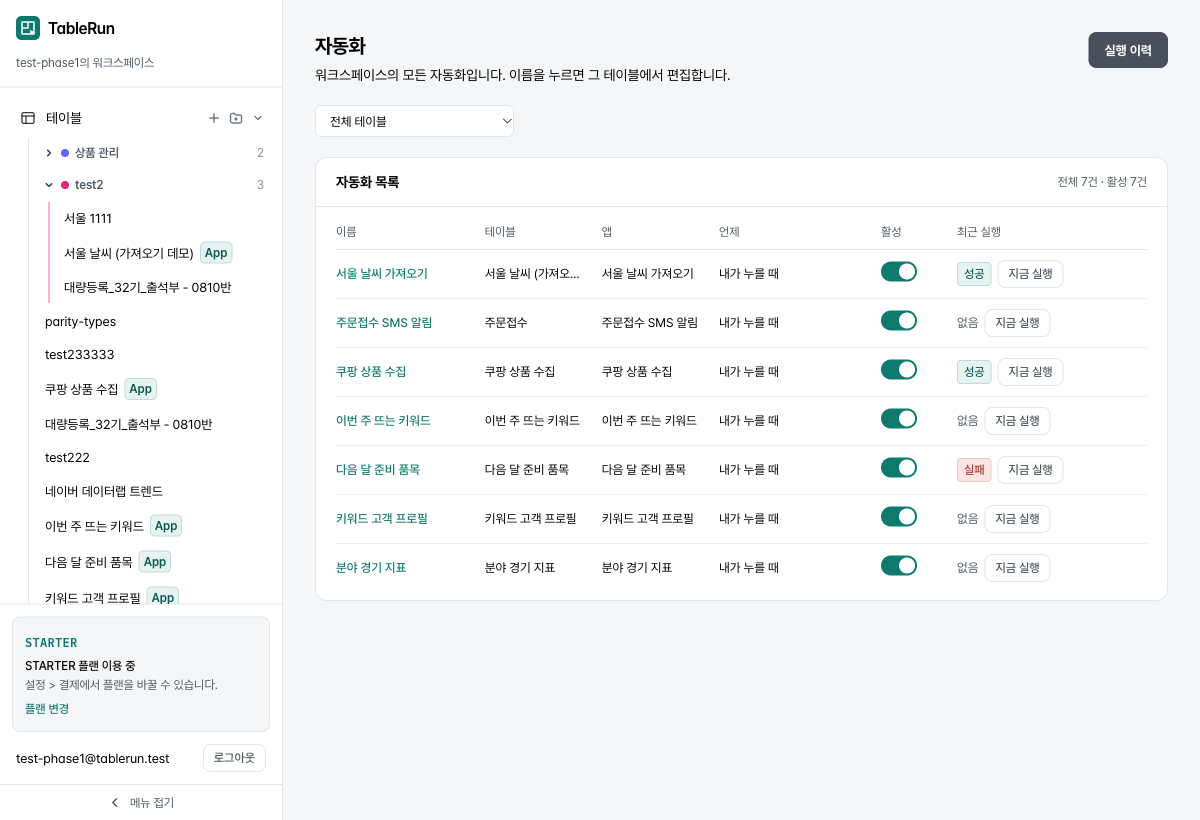Open parity-types table
The height and width of the screenshot is (820, 1200).
(80, 322)
